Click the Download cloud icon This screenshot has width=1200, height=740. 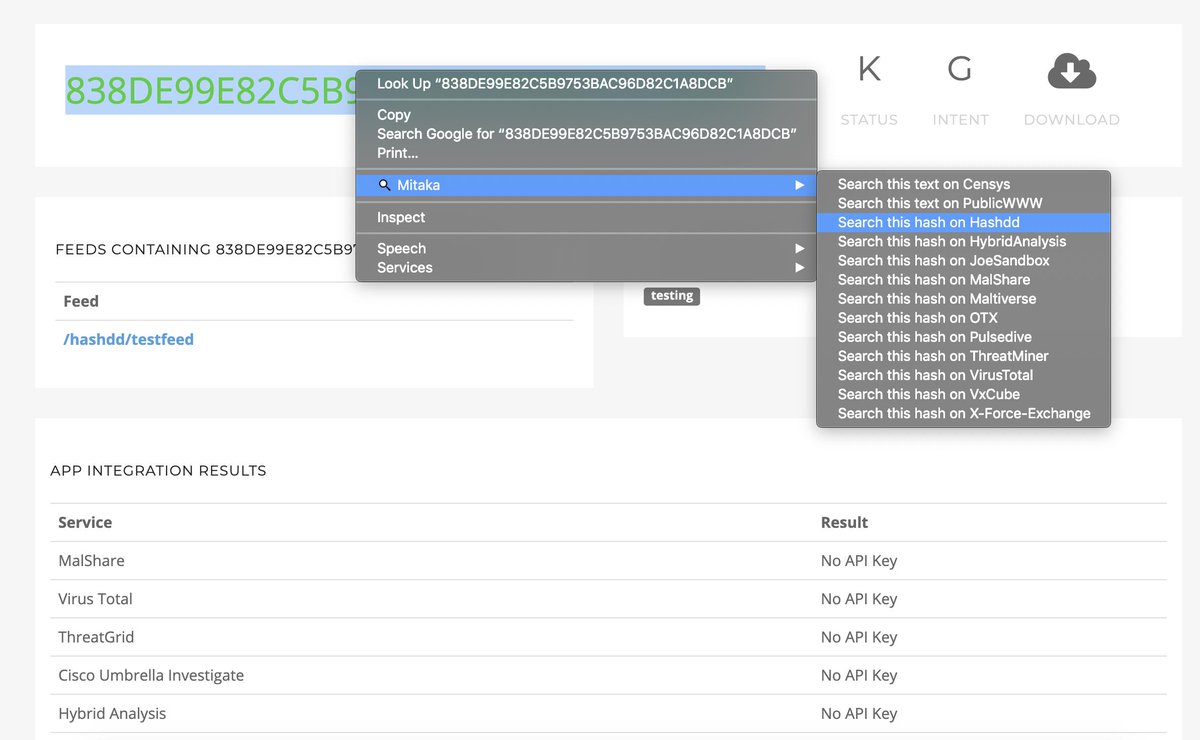point(1072,71)
